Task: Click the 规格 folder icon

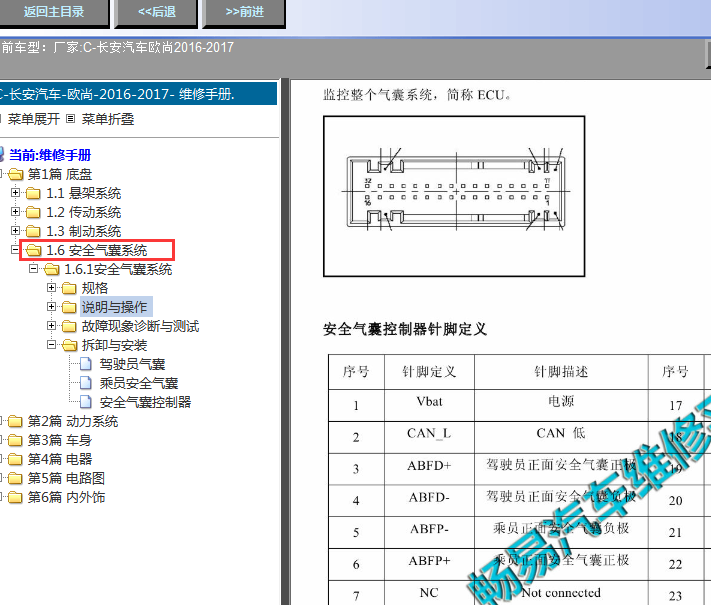Action: point(69,288)
